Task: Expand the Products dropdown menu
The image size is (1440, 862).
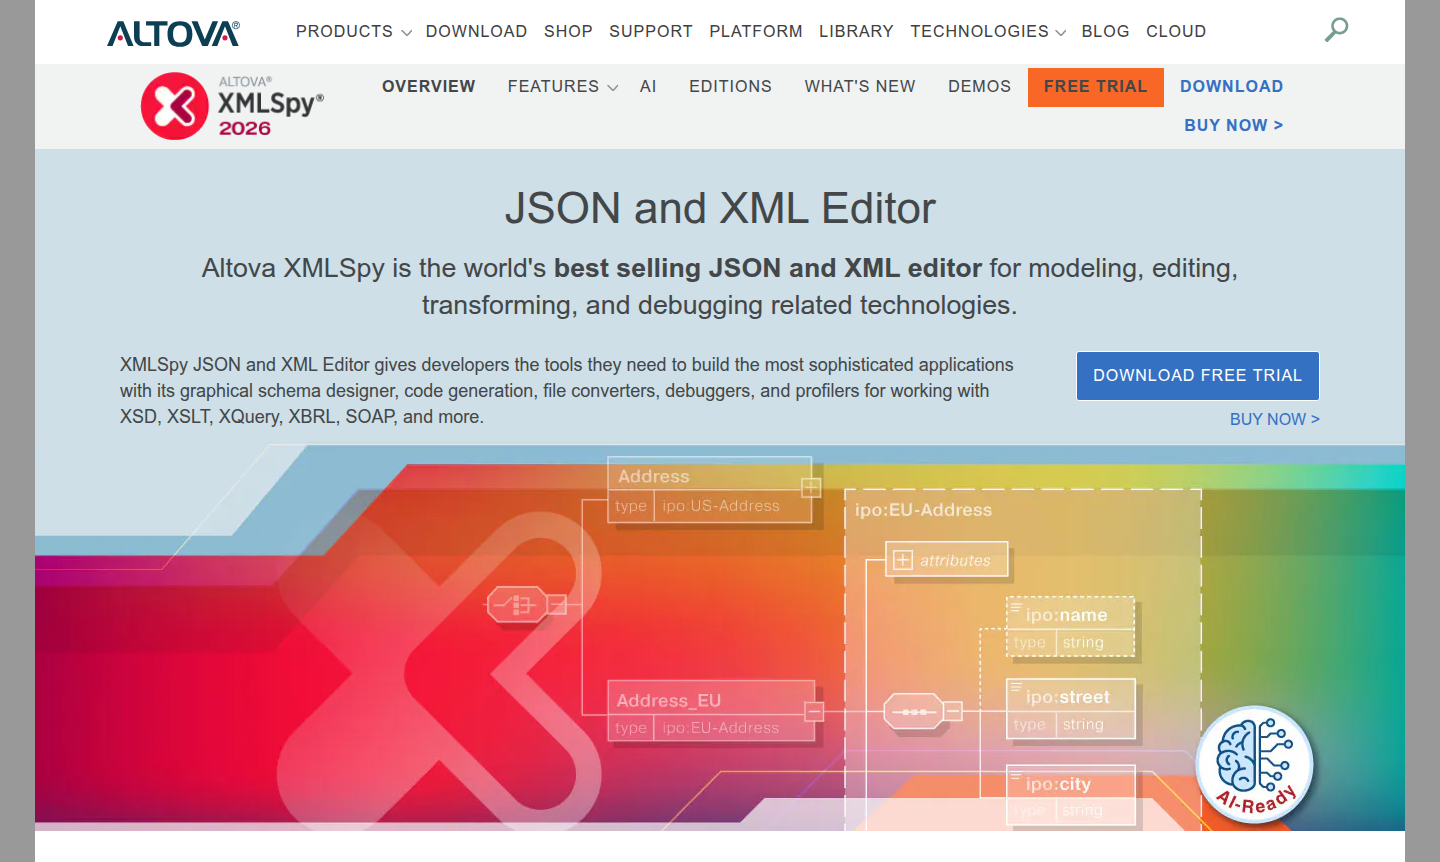Action: pyautogui.click(x=353, y=32)
